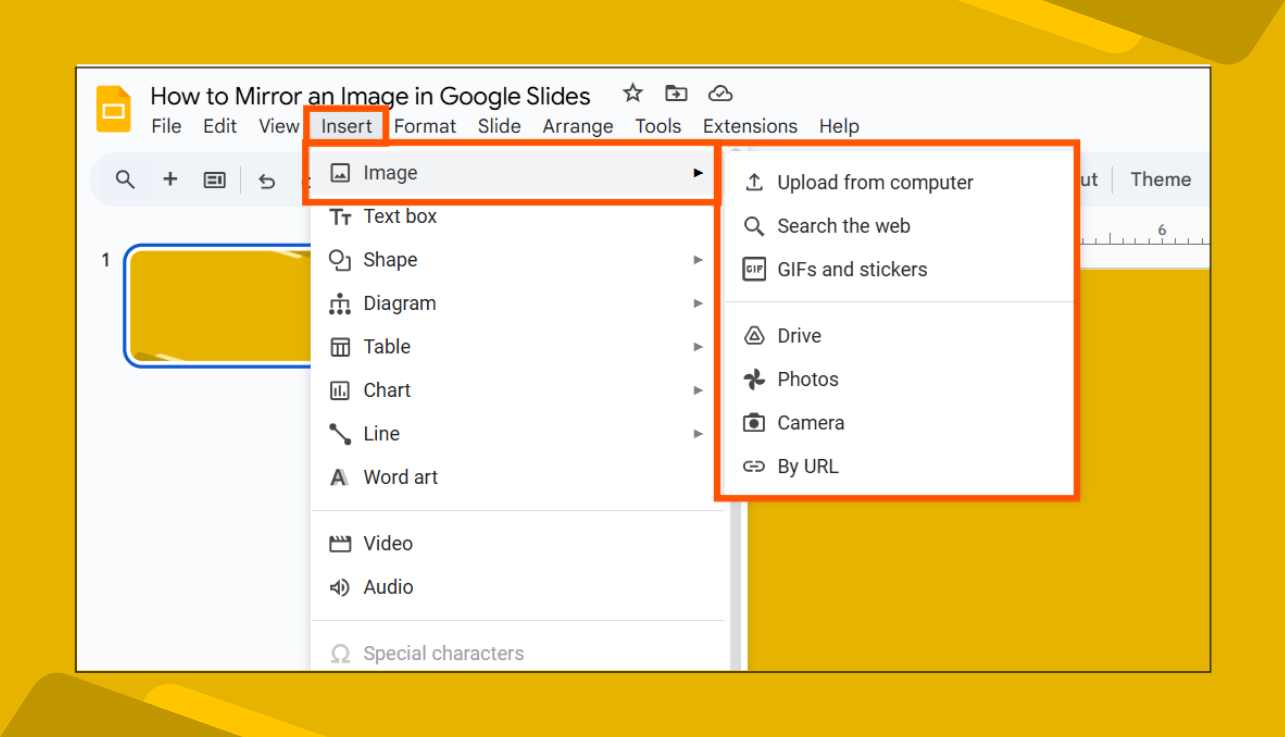Insert a Text box
The height and width of the screenshot is (737, 1285).
pyautogui.click(x=399, y=216)
